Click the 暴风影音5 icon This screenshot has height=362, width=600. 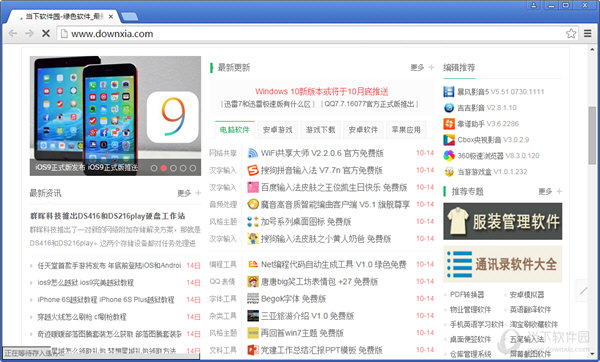(x=449, y=92)
